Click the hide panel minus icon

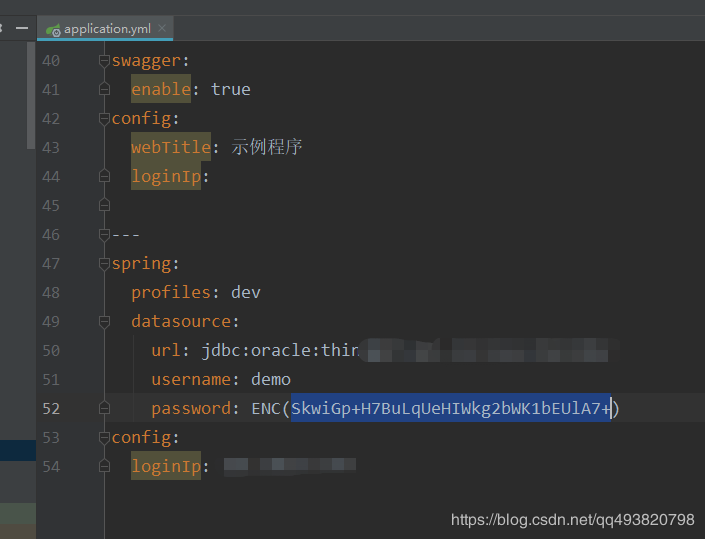point(22,28)
